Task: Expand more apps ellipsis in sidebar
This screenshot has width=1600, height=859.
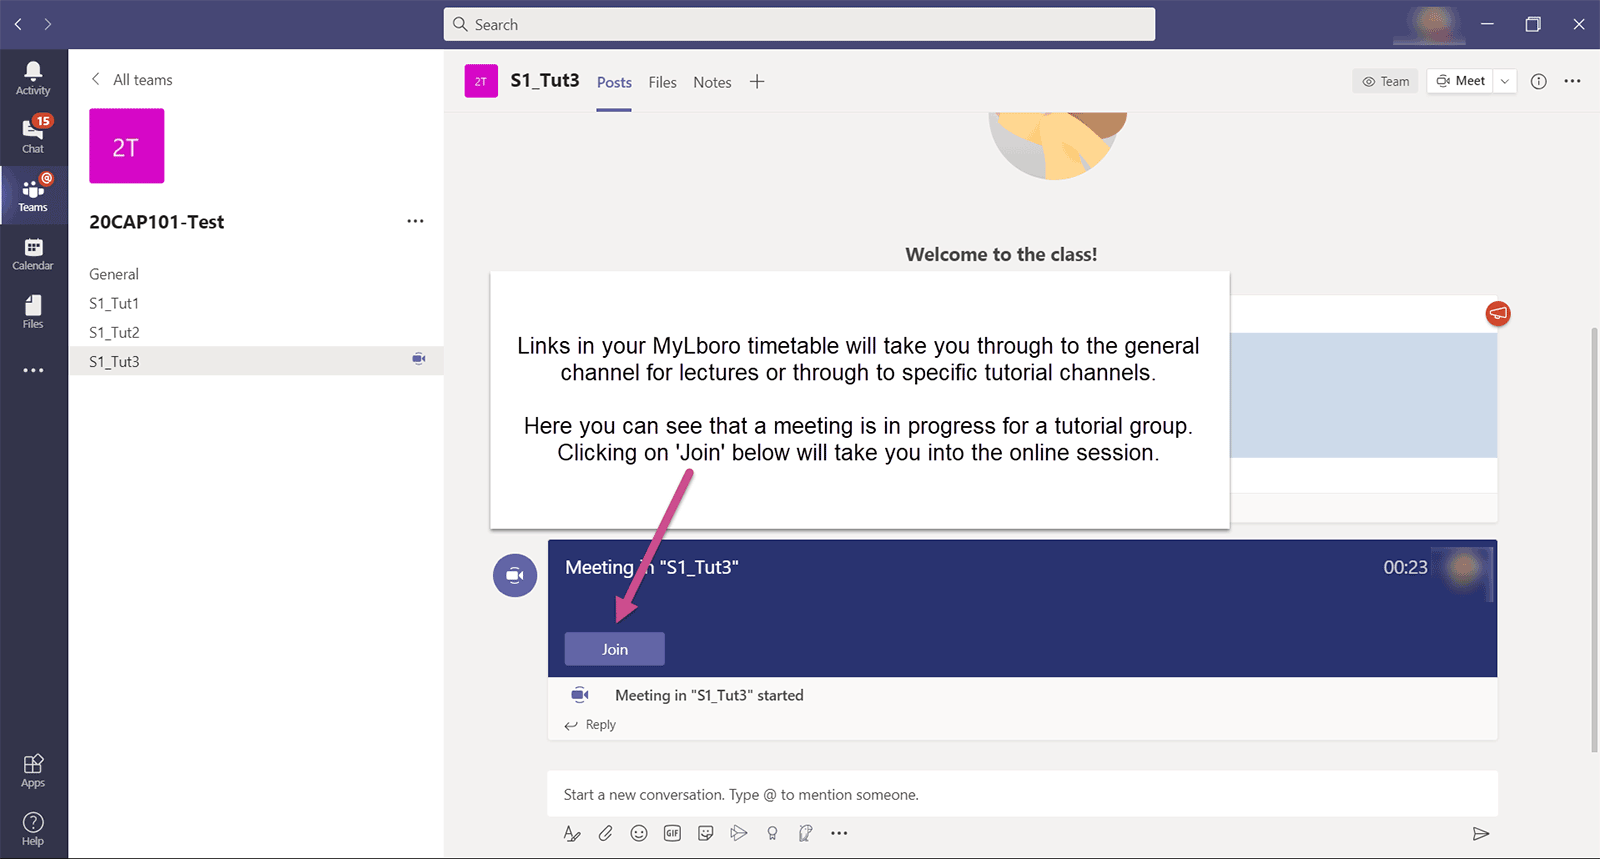Action: pos(33,370)
